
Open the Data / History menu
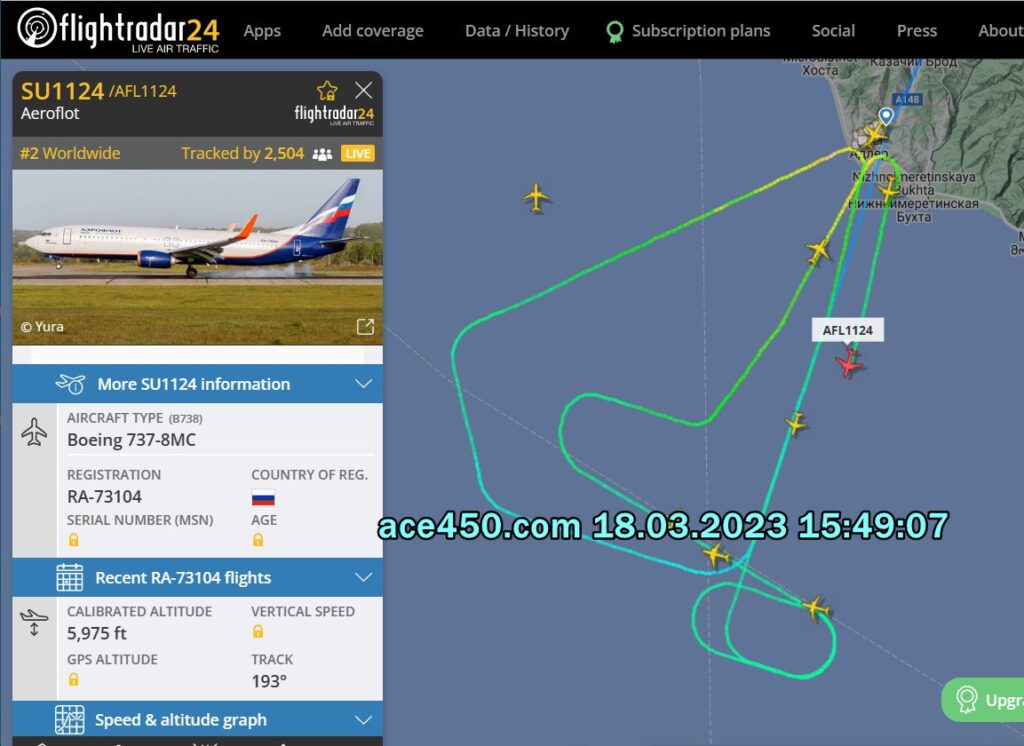[517, 31]
